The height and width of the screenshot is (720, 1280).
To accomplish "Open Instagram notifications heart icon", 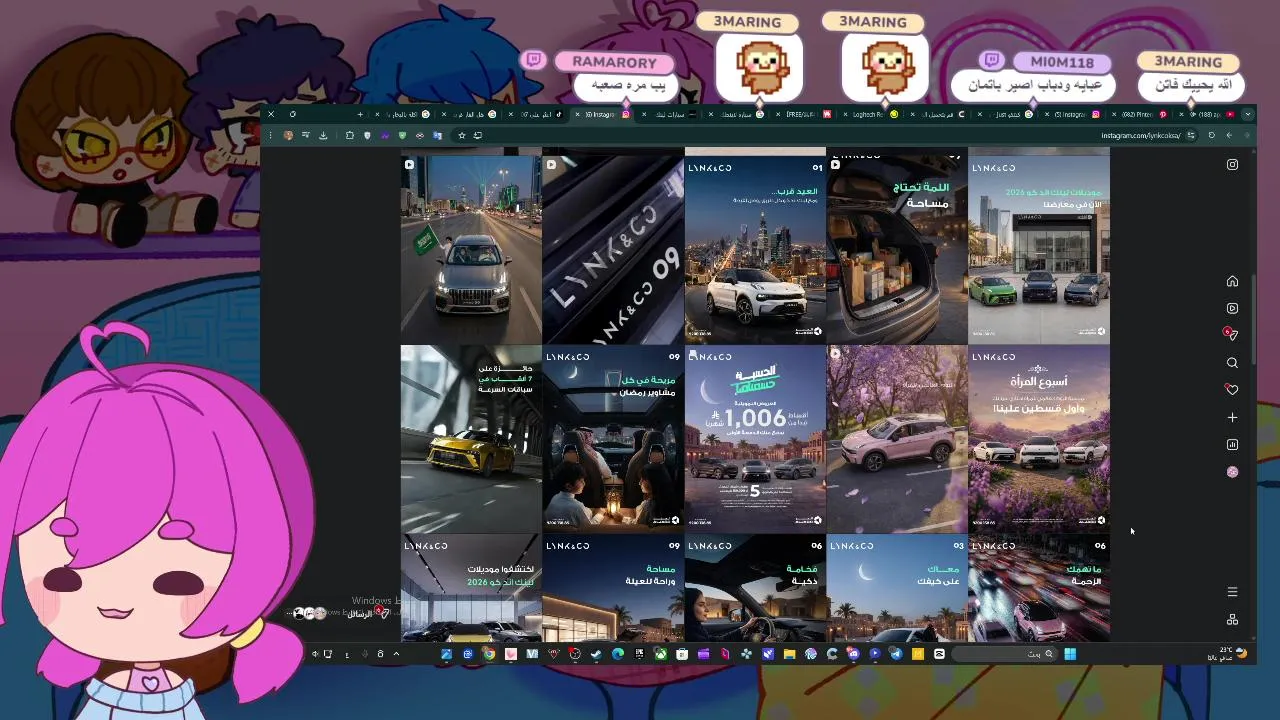I will click(1232, 390).
